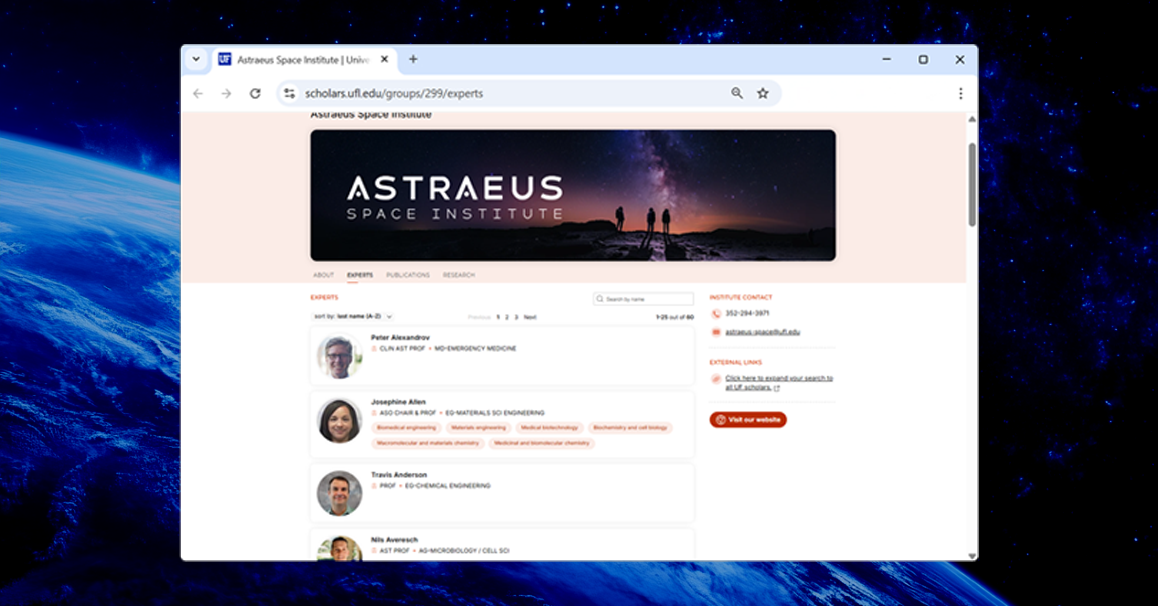Click the AG-MICROBIOLOGY / CELL SCI text
Image resolution: width=1158 pixels, height=606 pixels.
[464, 551]
